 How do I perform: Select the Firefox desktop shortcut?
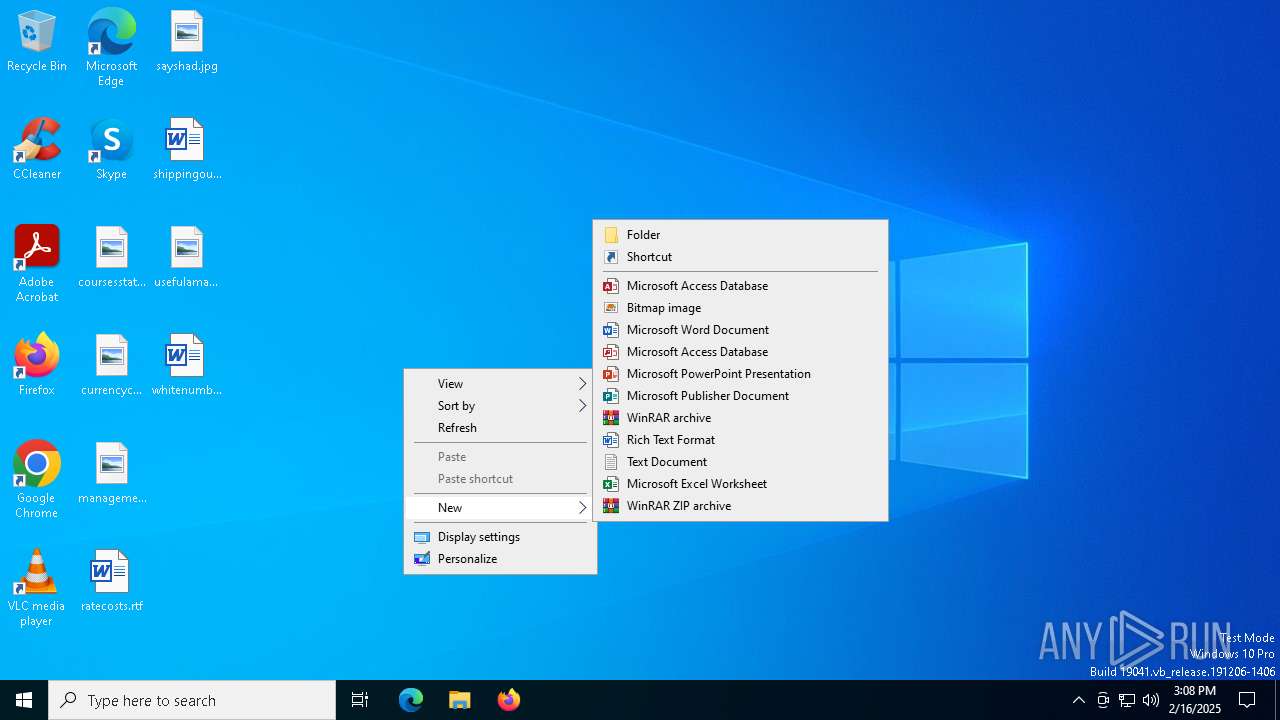(x=37, y=366)
